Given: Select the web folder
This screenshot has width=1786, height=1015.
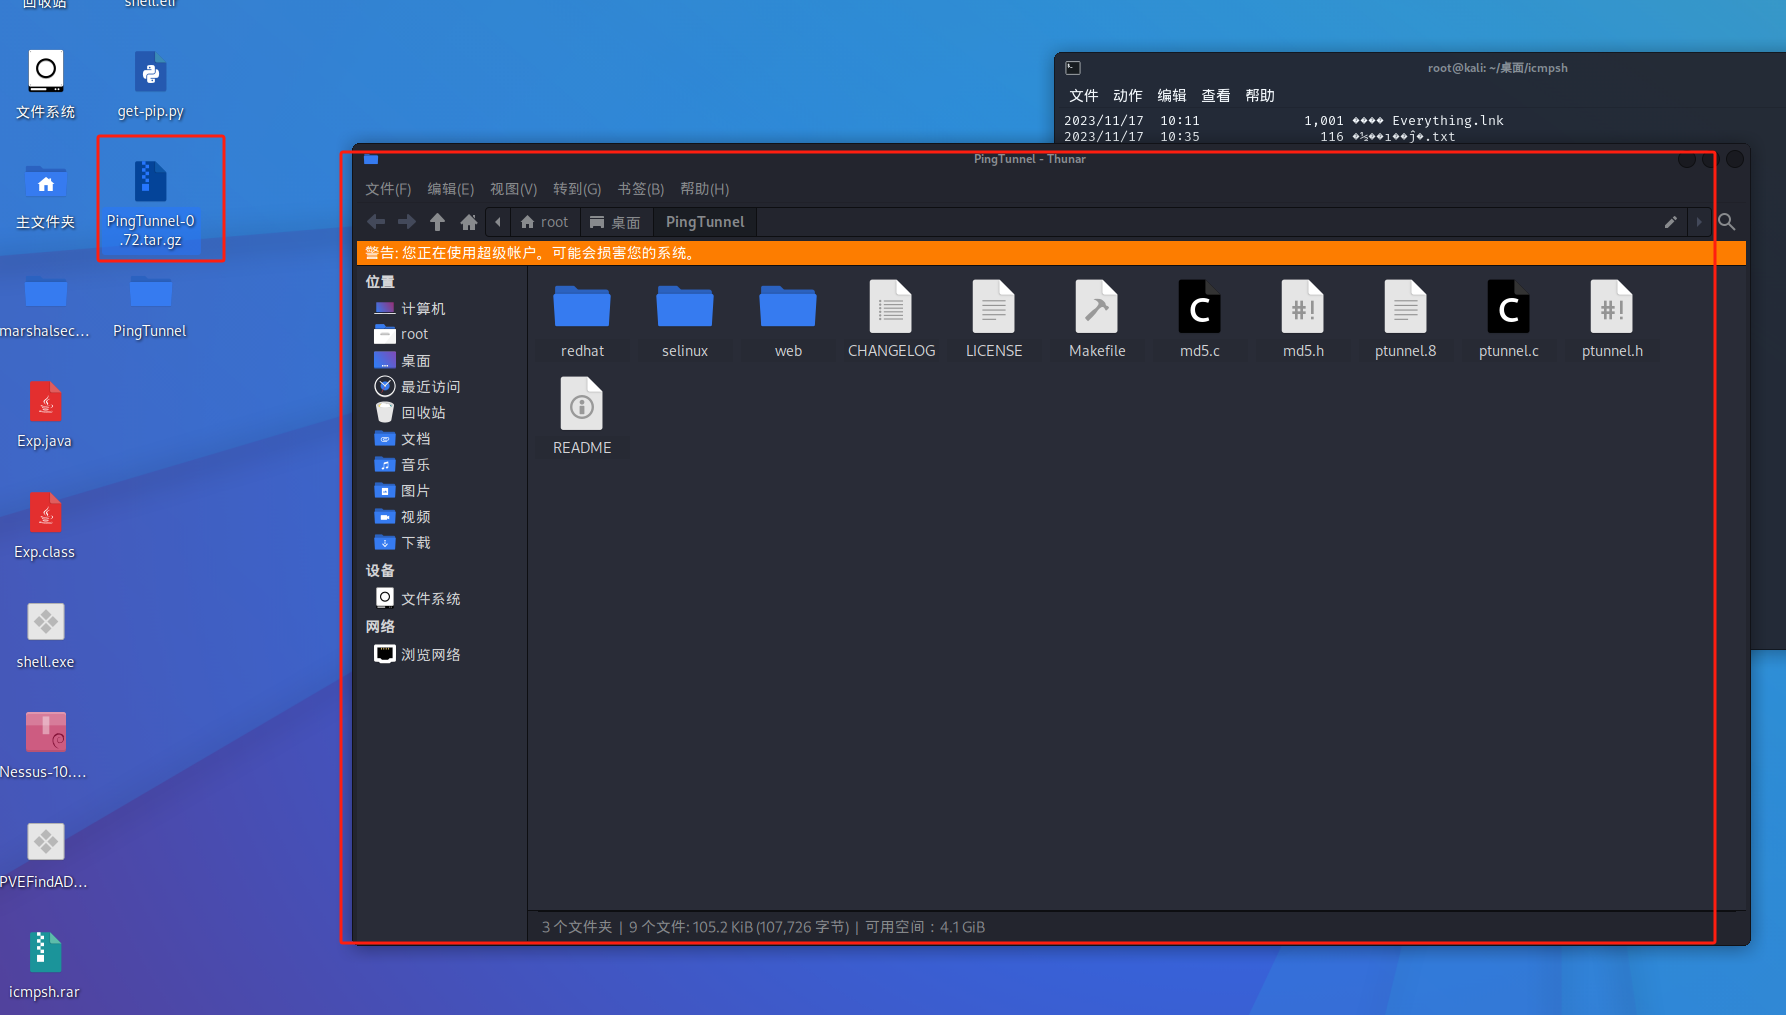Looking at the screenshot, I should click(788, 320).
